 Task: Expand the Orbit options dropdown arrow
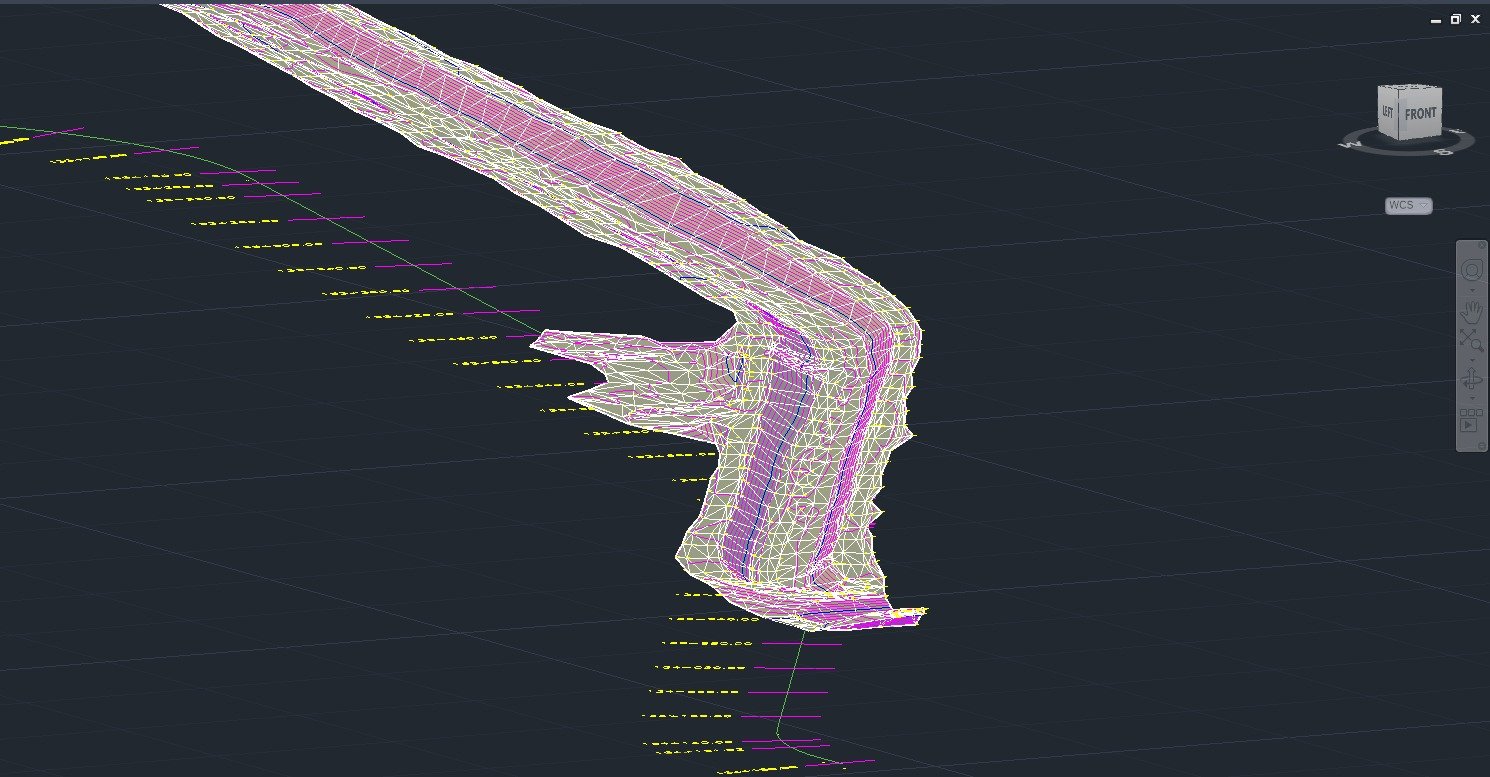coord(1471,397)
